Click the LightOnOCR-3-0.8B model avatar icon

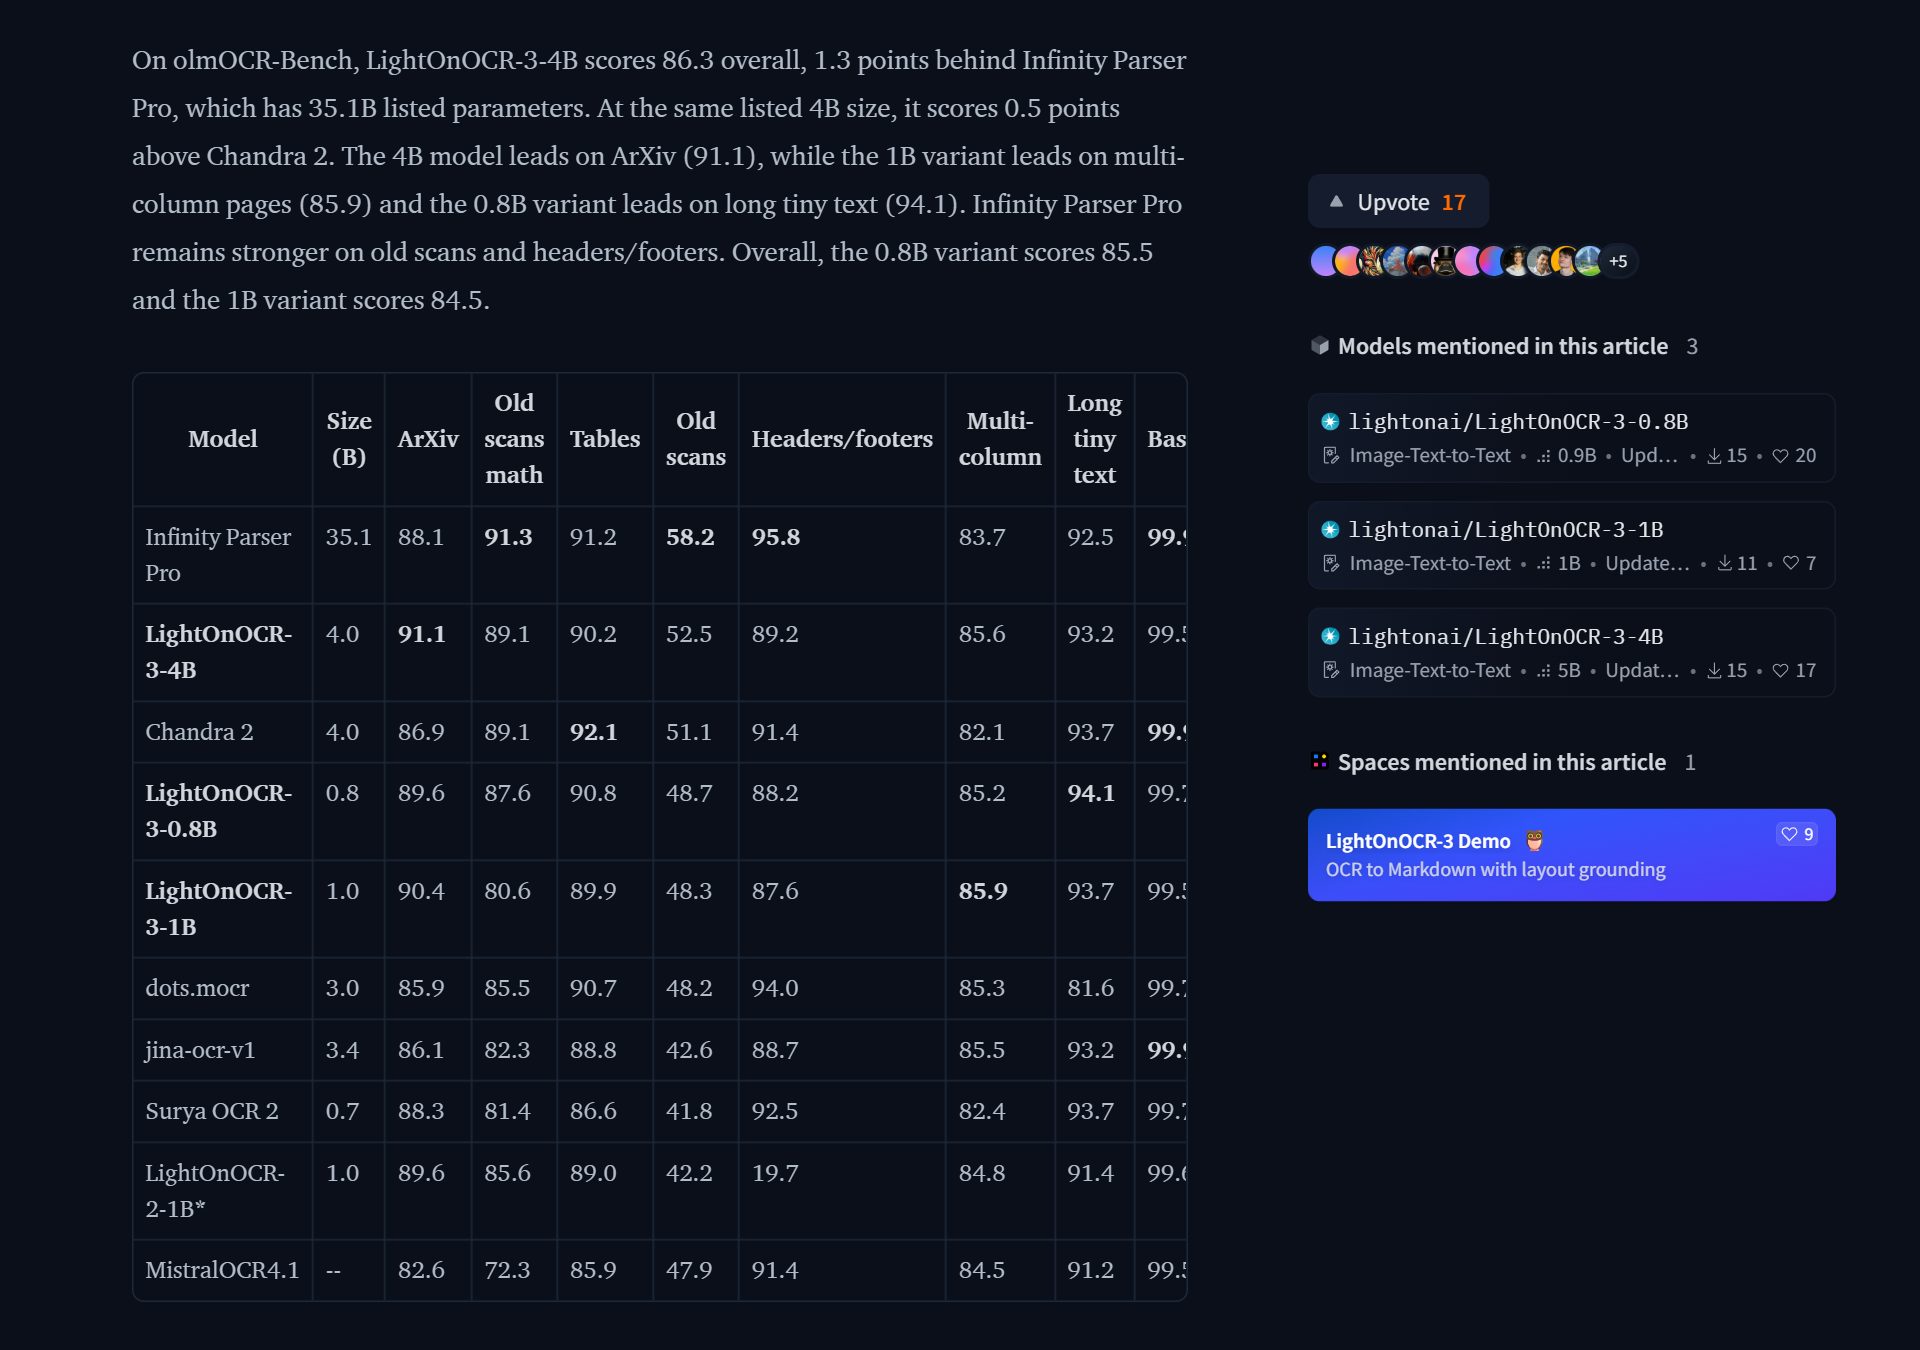(1330, 422)
